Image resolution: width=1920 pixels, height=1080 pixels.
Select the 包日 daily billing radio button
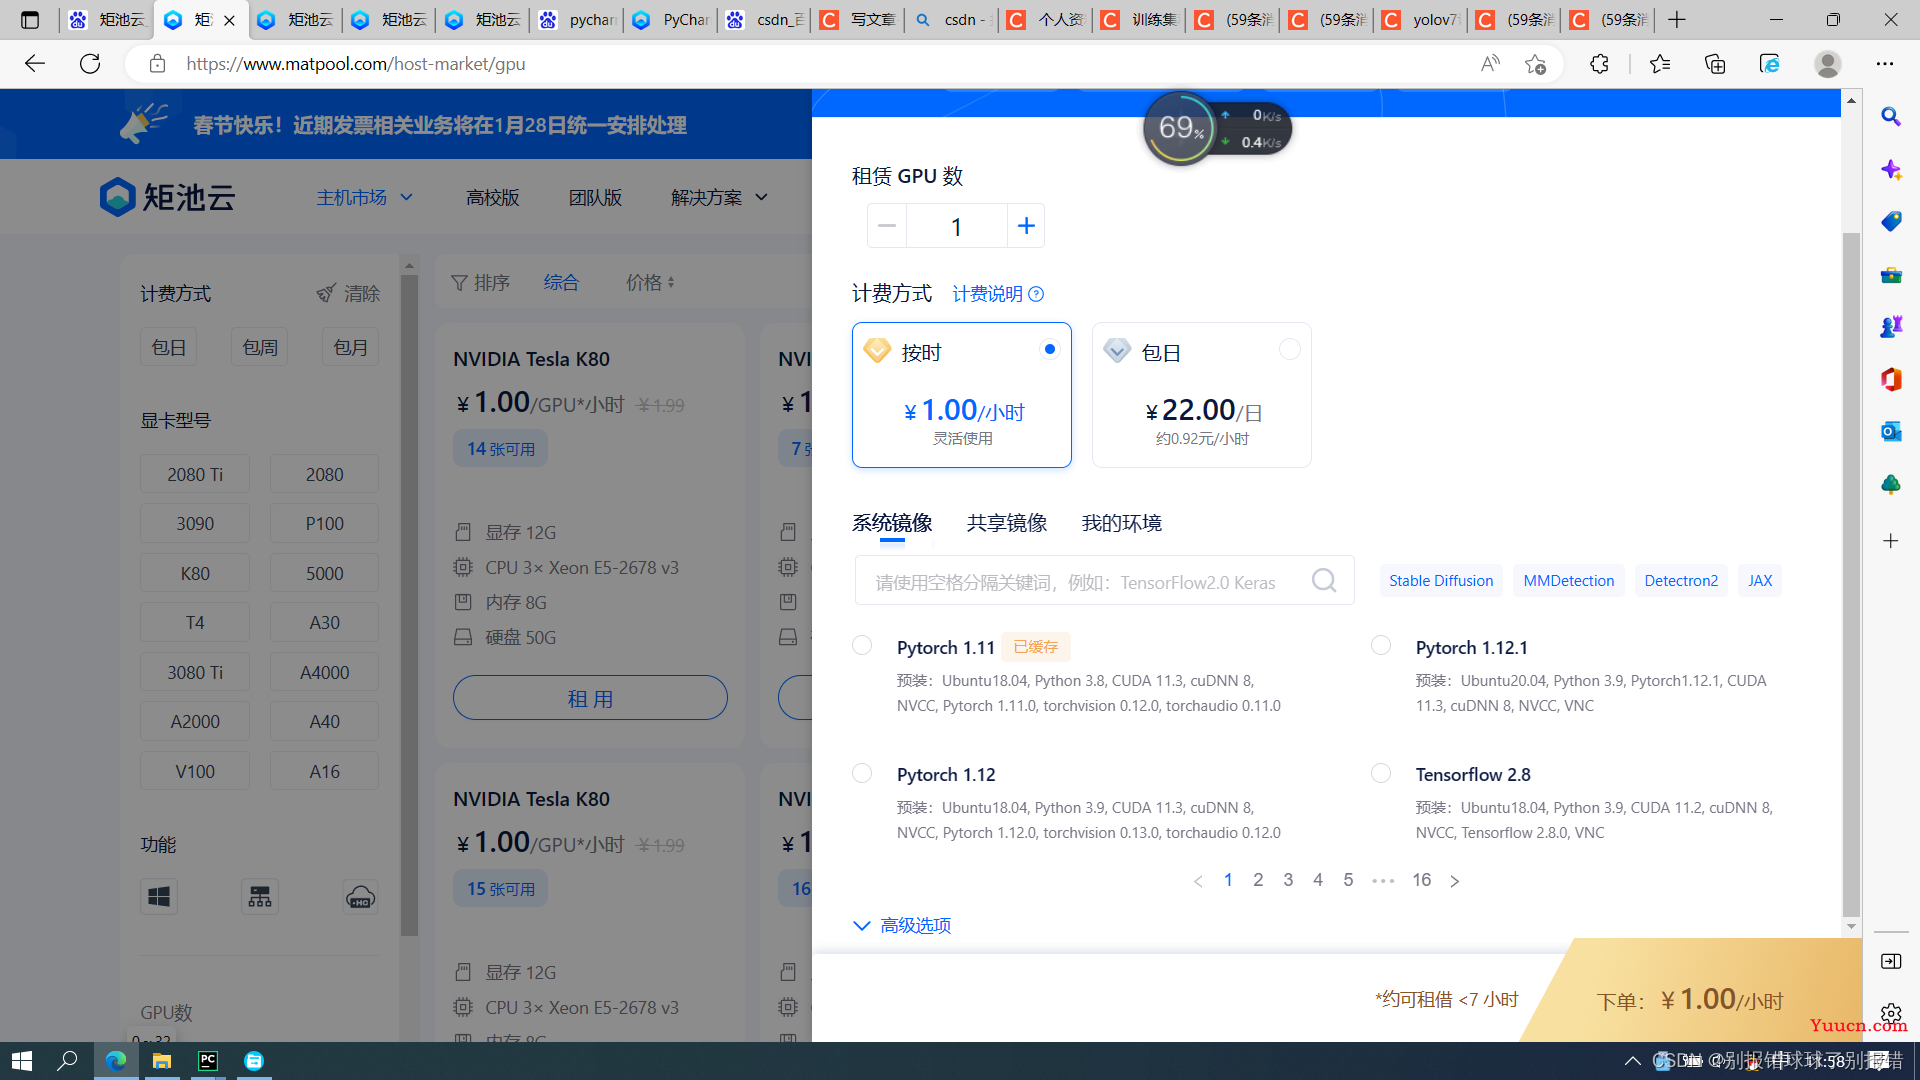coord(1290,349)
